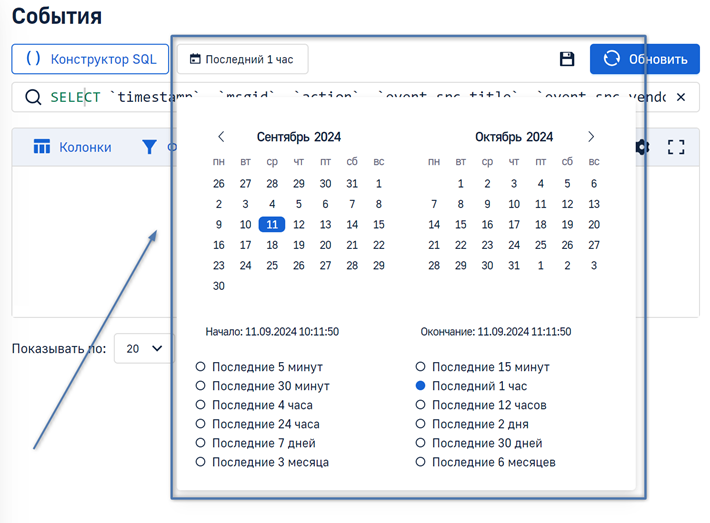This screenshot has width=710, height=523.
Task: Choose the 'Последние 30 дней' radio option
Action: coord(421,443)
